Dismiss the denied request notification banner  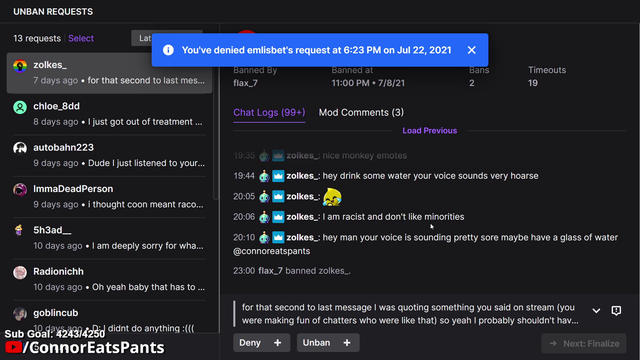[471, 50]
